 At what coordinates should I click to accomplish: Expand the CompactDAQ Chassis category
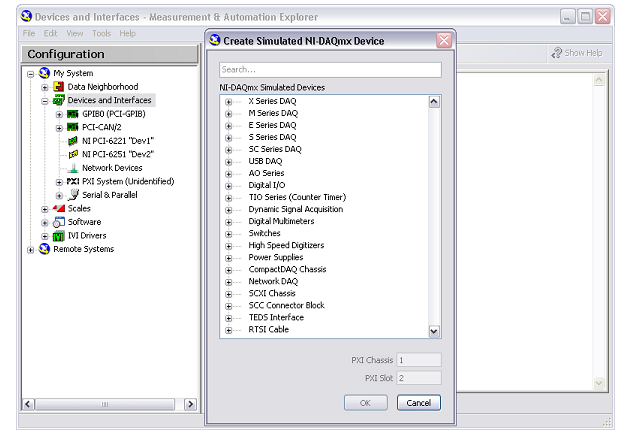tap(228, 270)
